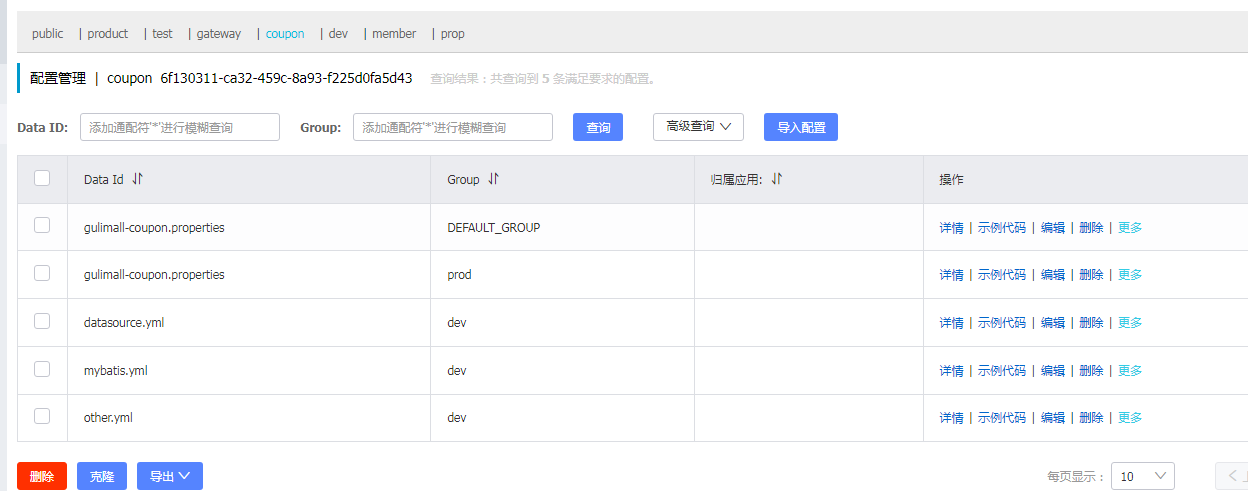Open the 导出 dropdown button
The width and height of the screenshot is (1248, 491).
tap(170, 476)
